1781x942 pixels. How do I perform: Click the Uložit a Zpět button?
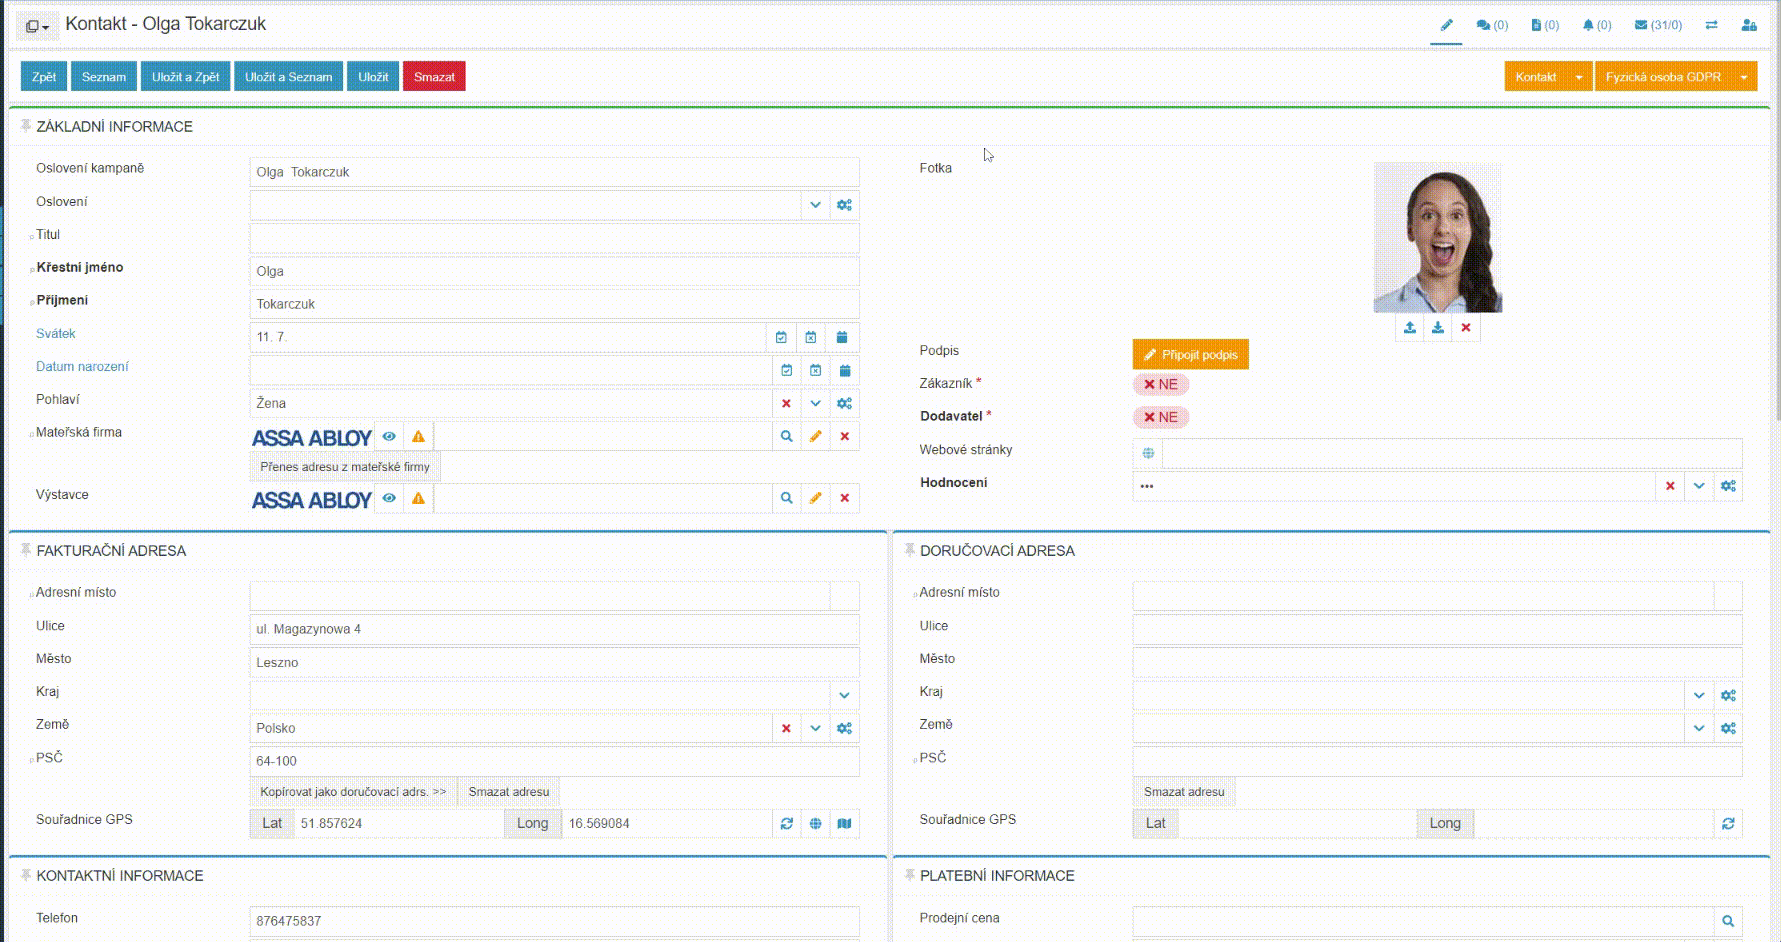[185, 77]
